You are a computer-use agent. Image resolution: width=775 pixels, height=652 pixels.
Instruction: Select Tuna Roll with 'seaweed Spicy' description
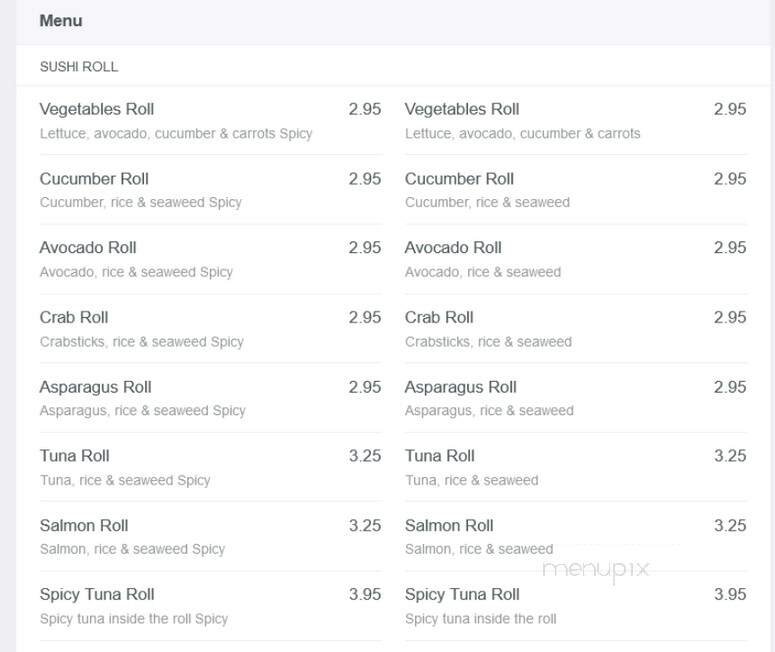click(x=75, y=456)
